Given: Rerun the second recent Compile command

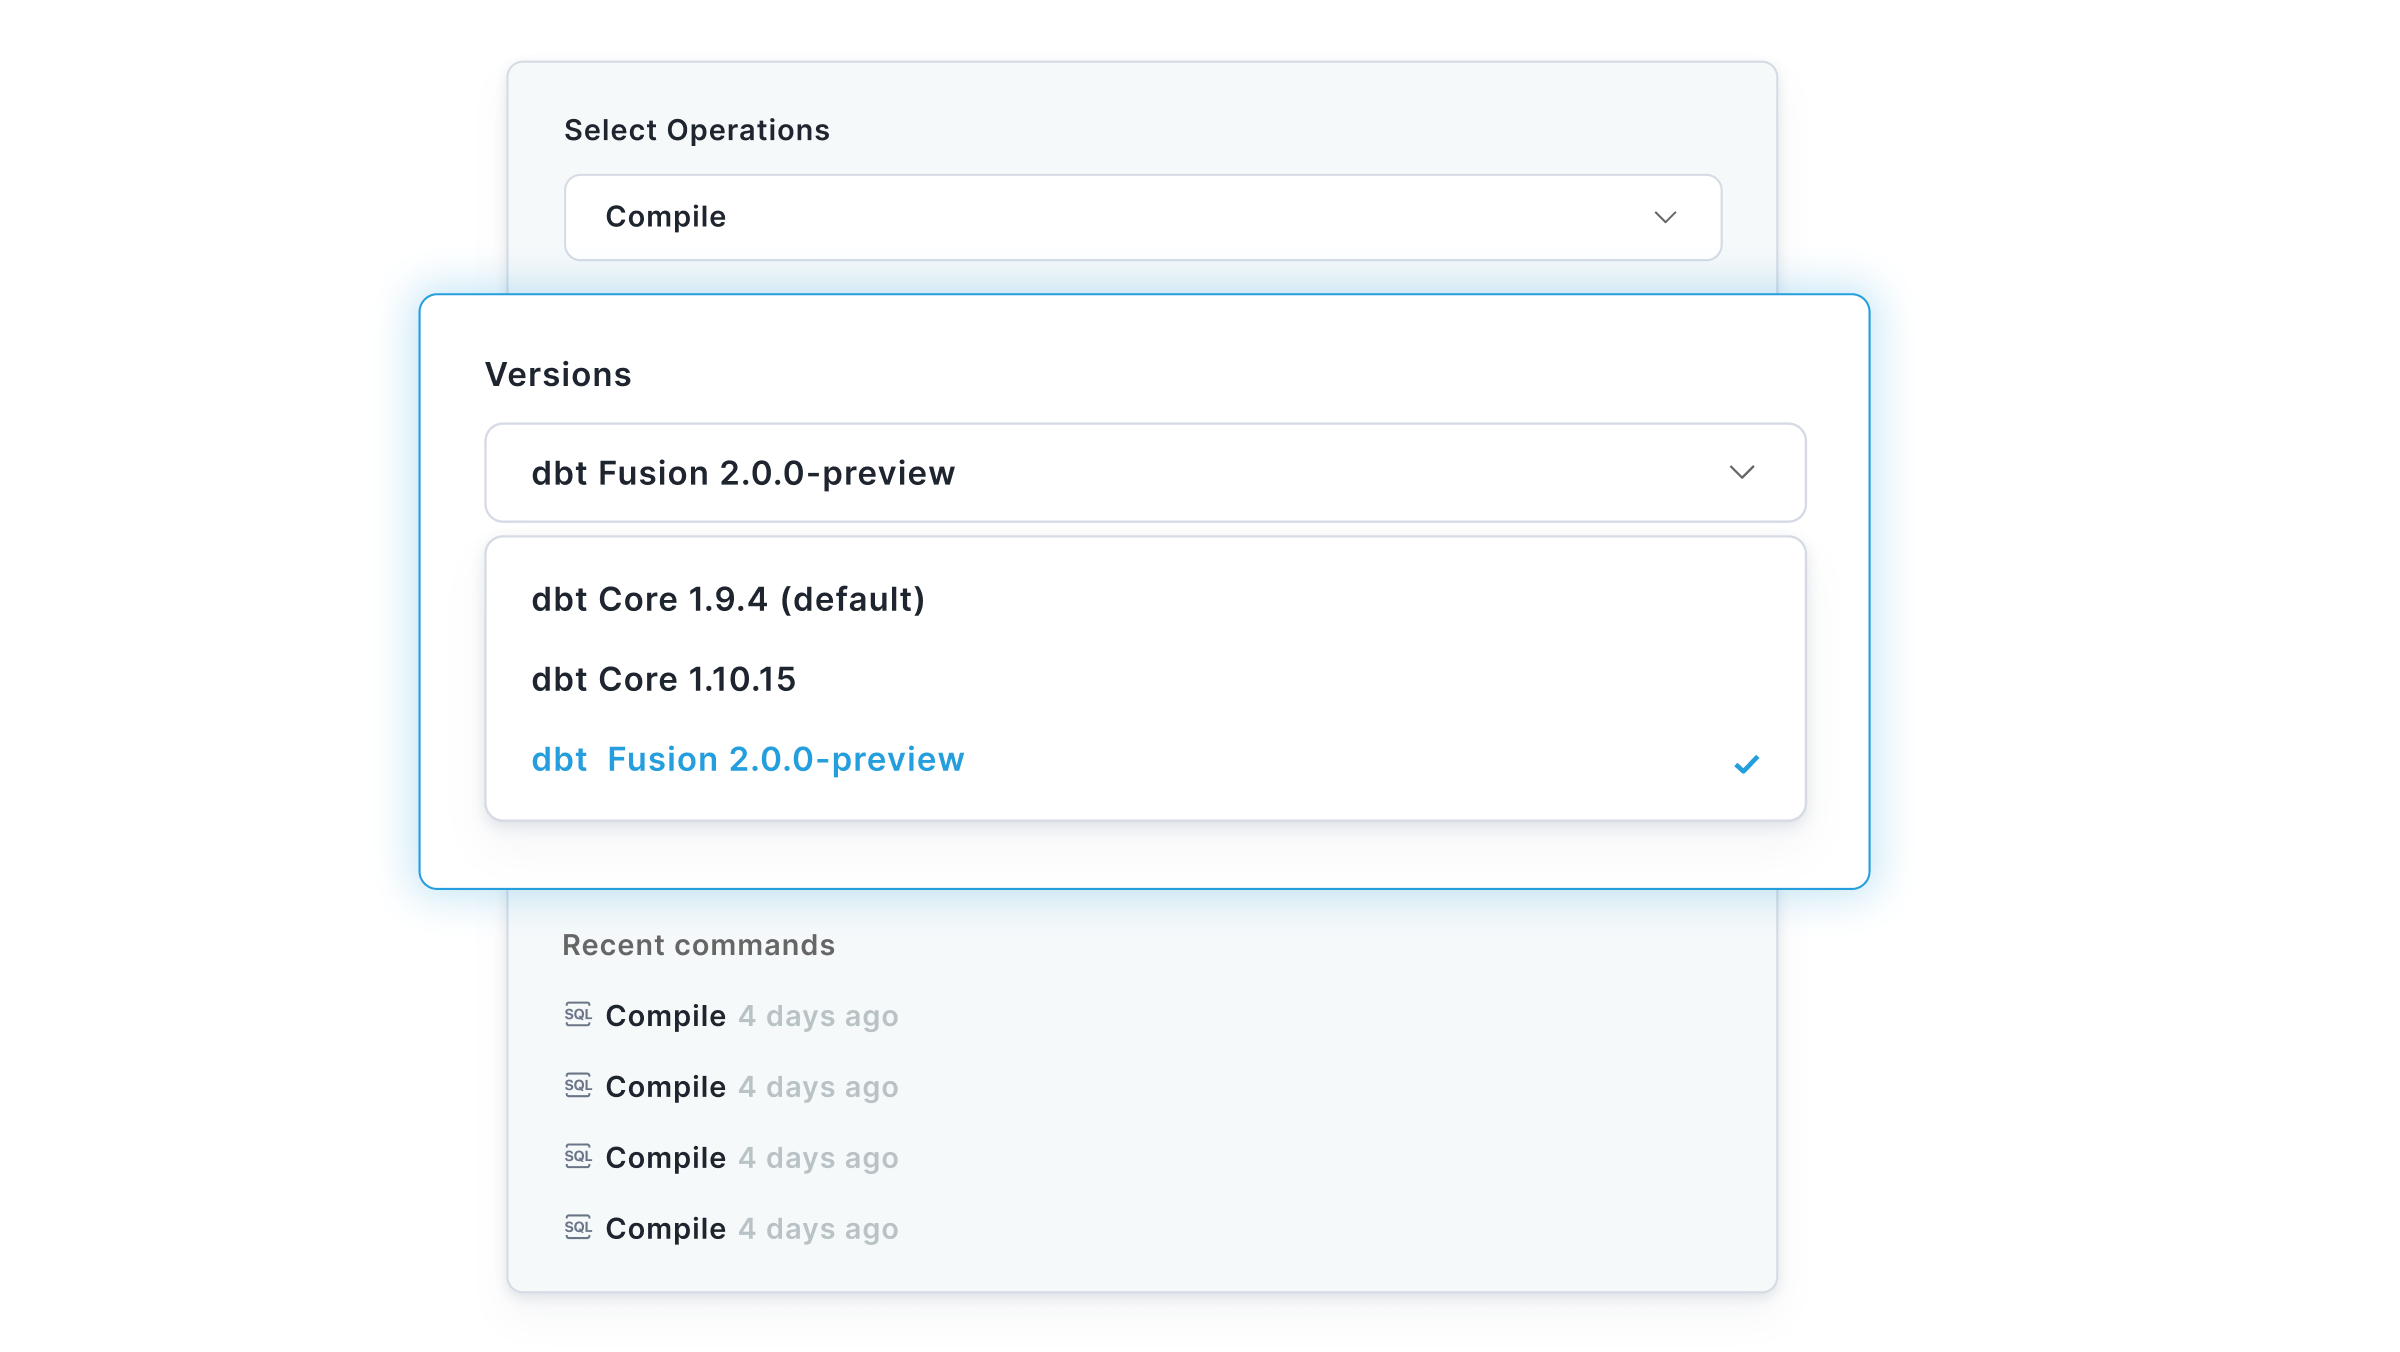Looking at the screenshot, I should tap(731, 1087).
